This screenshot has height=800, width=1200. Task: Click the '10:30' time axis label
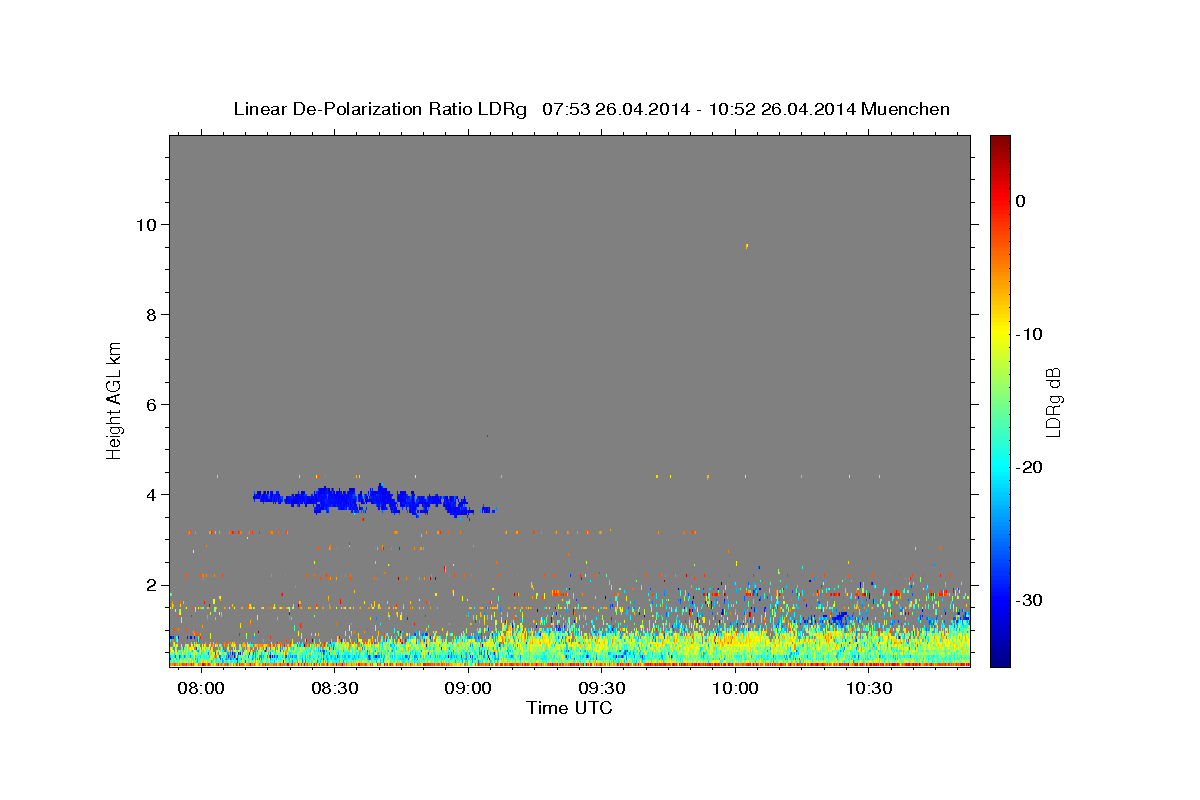[x=871, y=689]
